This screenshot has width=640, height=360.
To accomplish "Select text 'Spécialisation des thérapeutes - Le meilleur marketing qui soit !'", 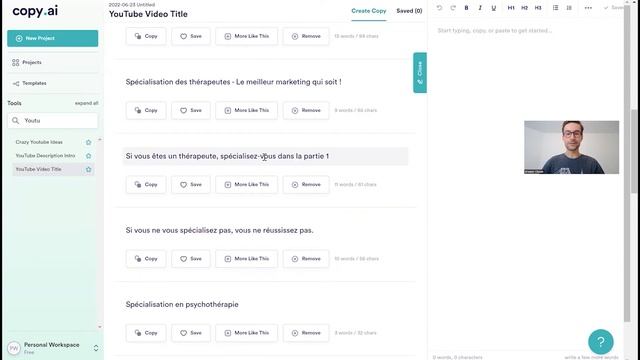I will pyautogui.click(x=233, y=82).
